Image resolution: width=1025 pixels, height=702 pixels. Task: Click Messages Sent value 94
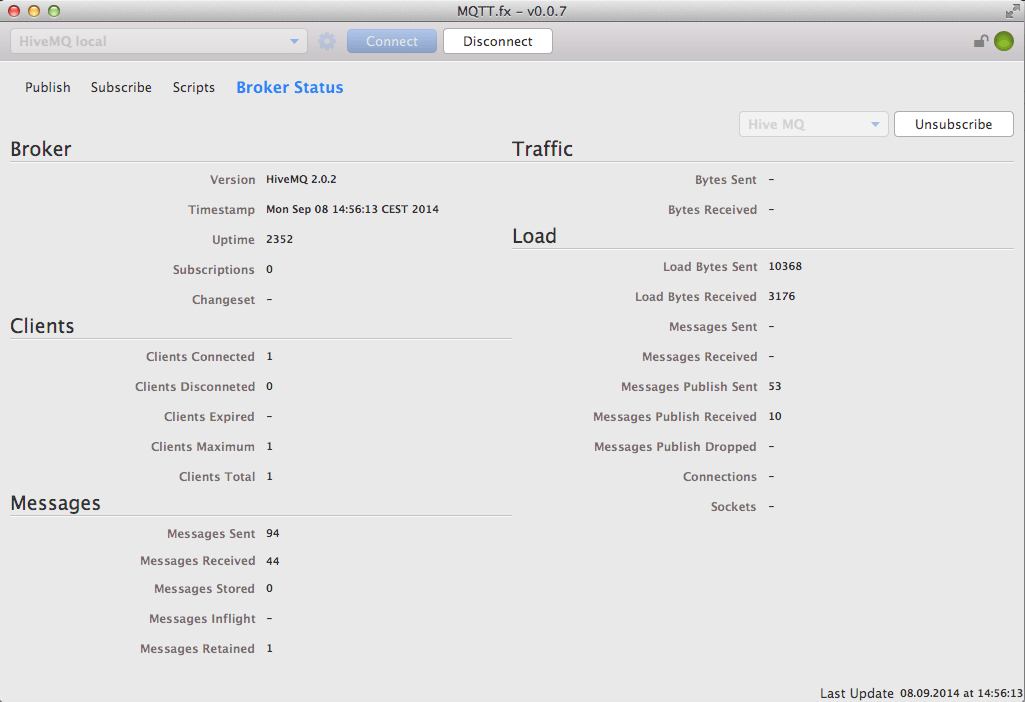(x=273, y=533)
